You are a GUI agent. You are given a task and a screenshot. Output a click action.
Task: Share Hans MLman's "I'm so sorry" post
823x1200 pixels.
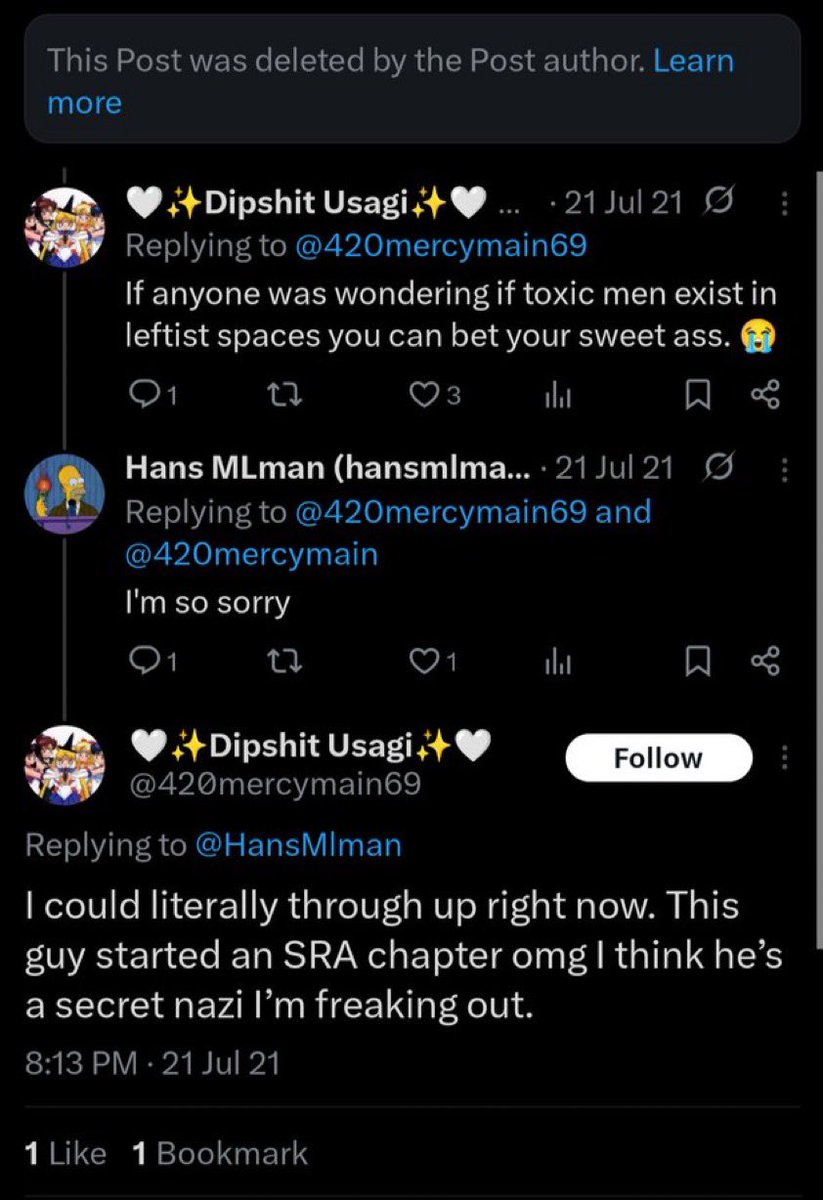764,659
